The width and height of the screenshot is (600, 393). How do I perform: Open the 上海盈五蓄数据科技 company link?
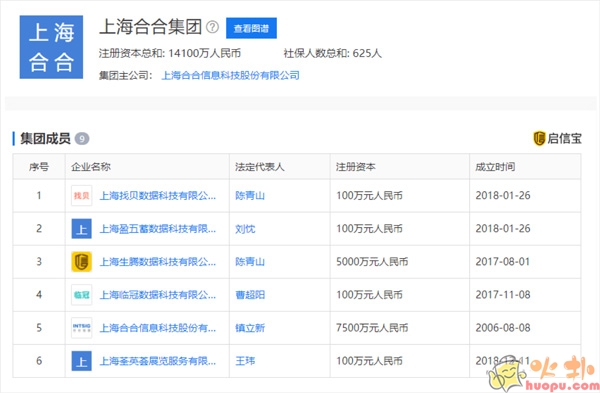pos(158,229)
